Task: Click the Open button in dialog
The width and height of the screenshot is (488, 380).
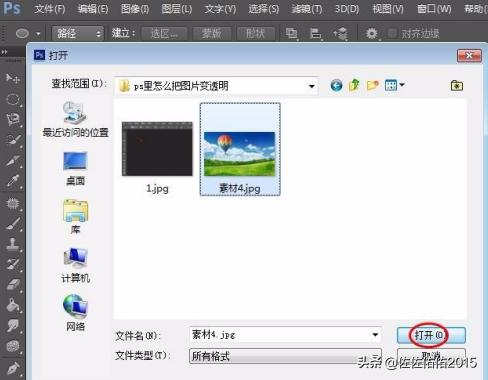Action: pos(431,335)
